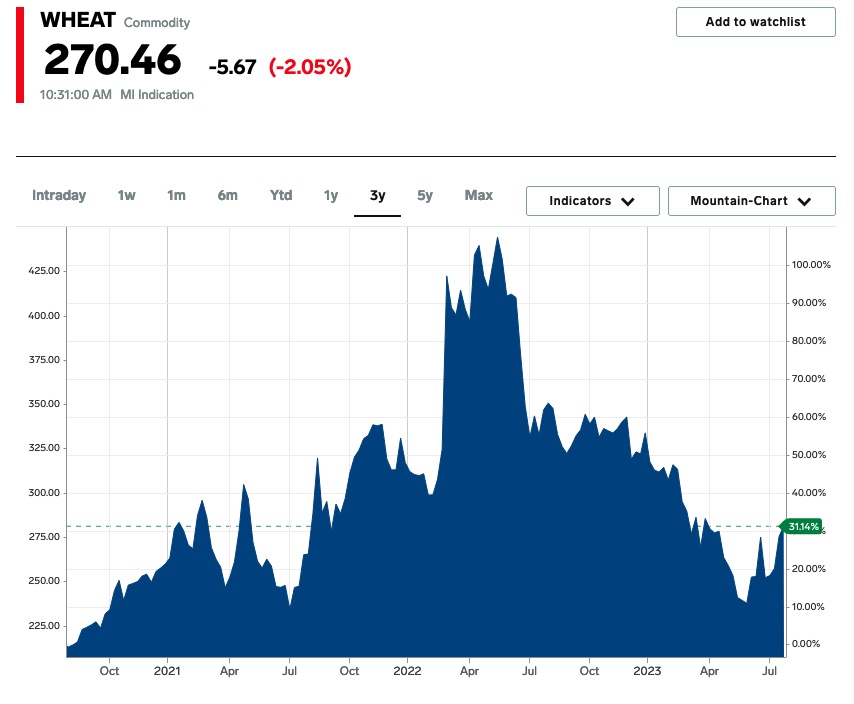Click the 300.00 y-axis label
Screen dimensions: 854x704
point(44,493)
